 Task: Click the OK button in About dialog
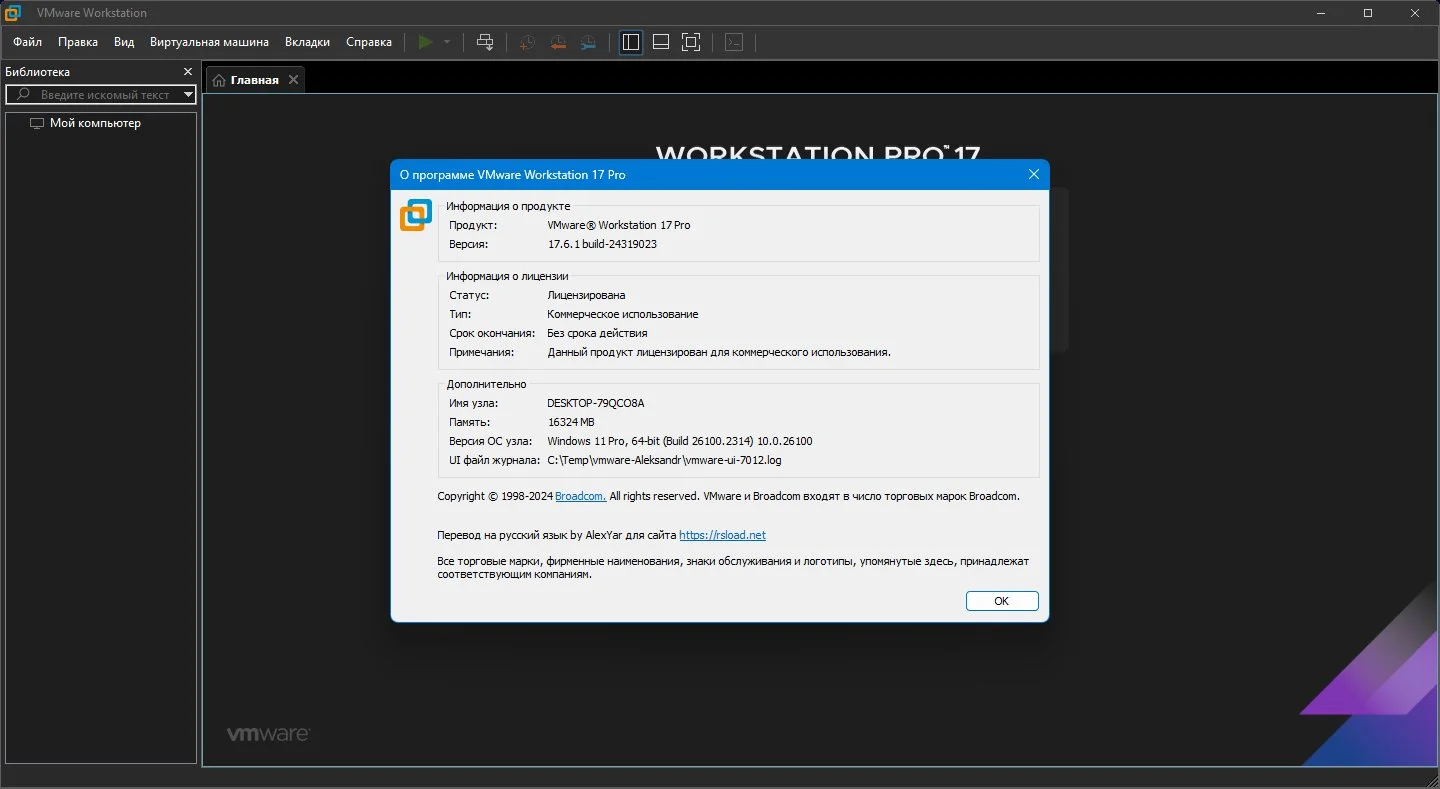click(x=1002, y=601)
